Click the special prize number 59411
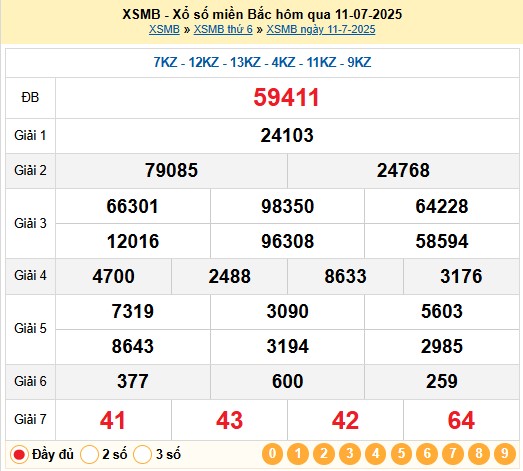This screenshot has height=471, width=523. 287,98
